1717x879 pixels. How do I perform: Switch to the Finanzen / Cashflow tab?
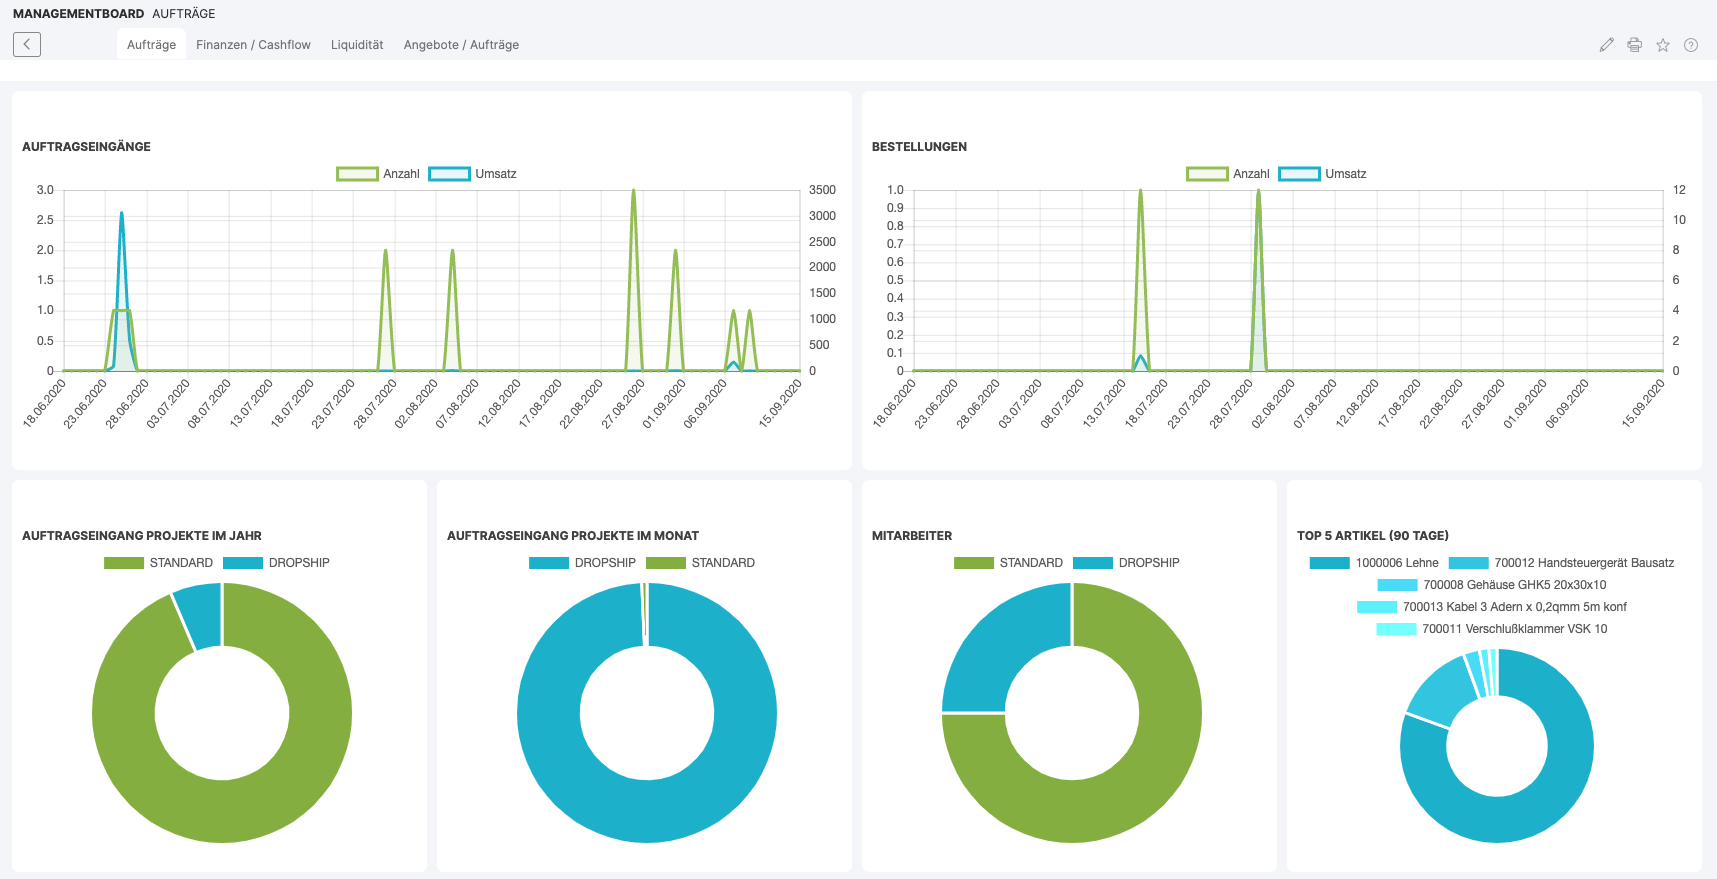pyautogui.click(x=253, y=45)
